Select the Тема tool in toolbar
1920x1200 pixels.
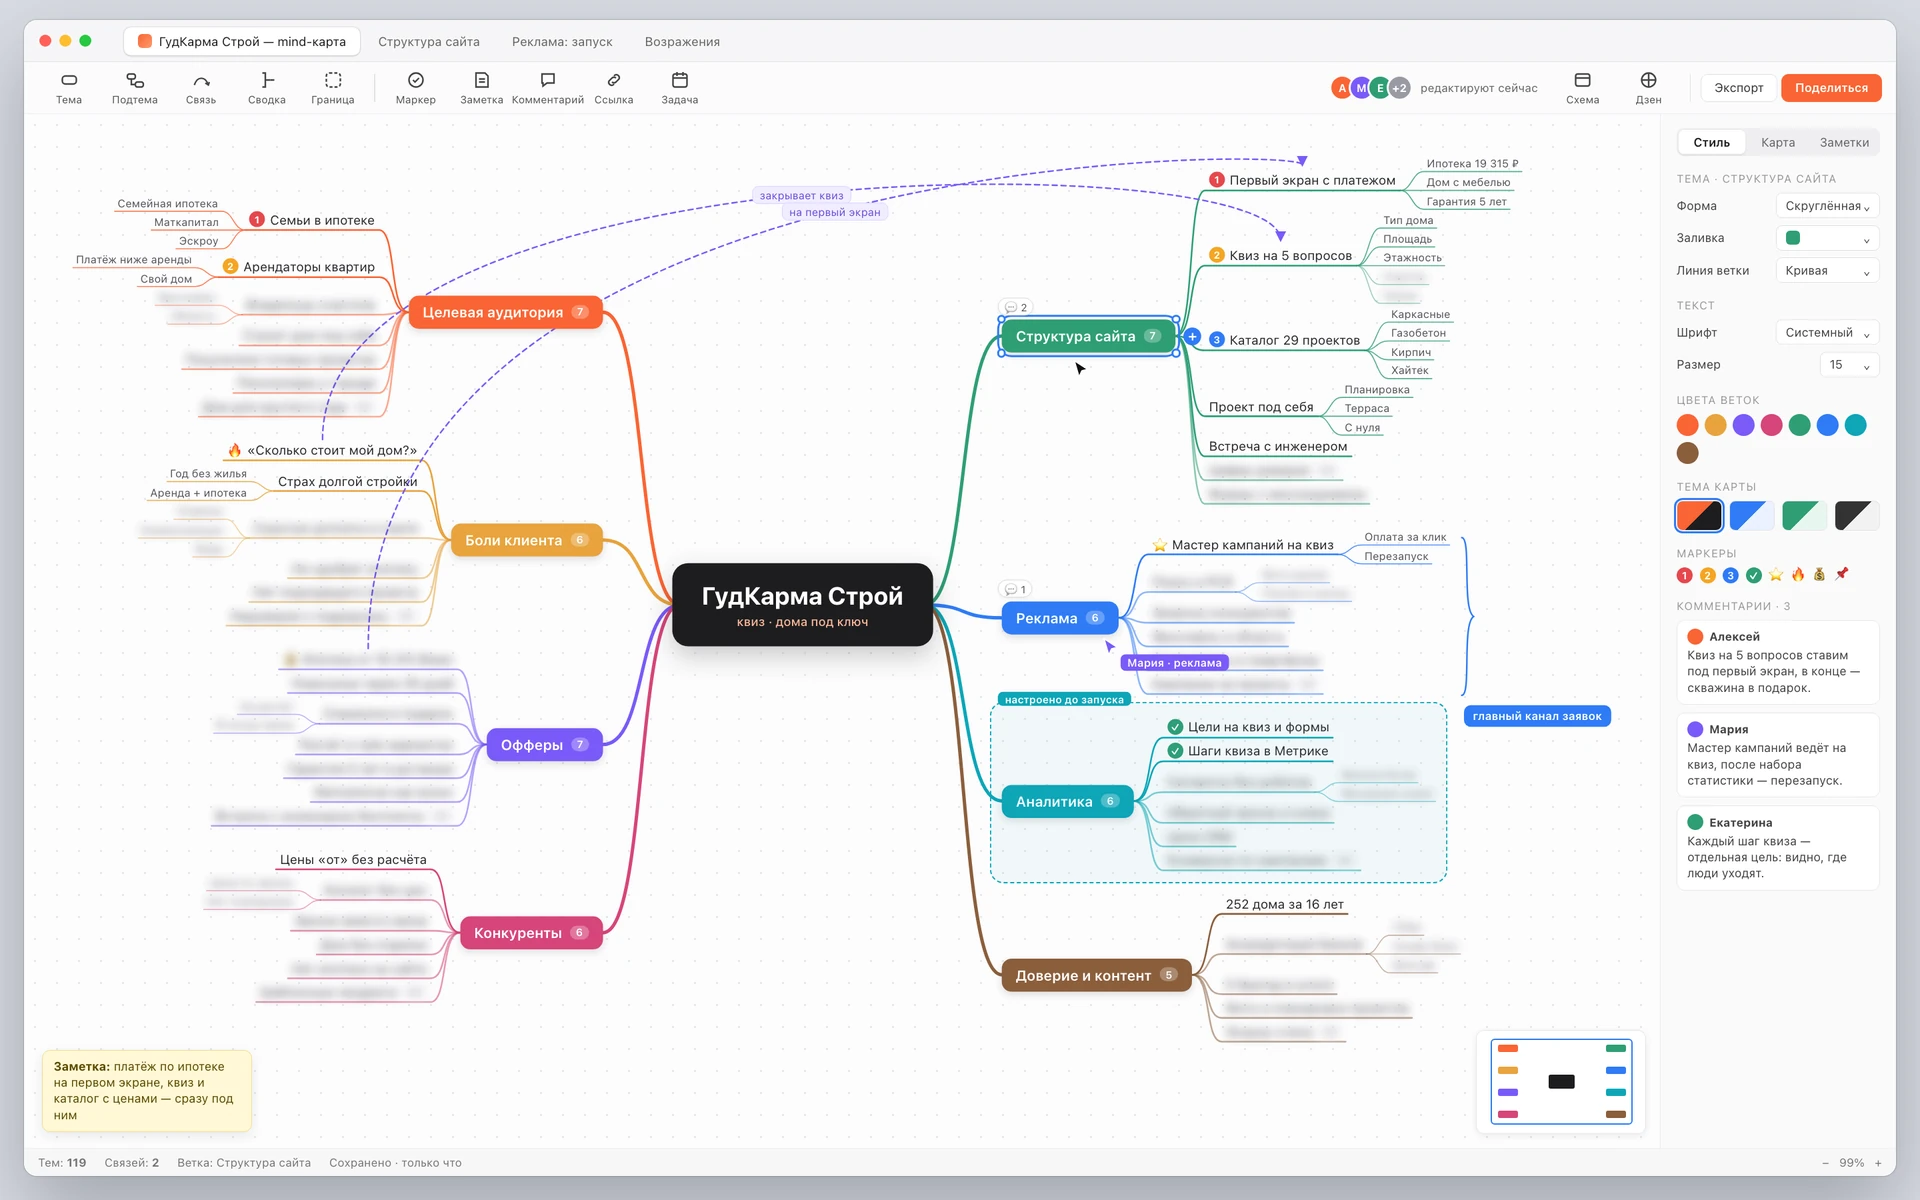click(x=69, y=88)
